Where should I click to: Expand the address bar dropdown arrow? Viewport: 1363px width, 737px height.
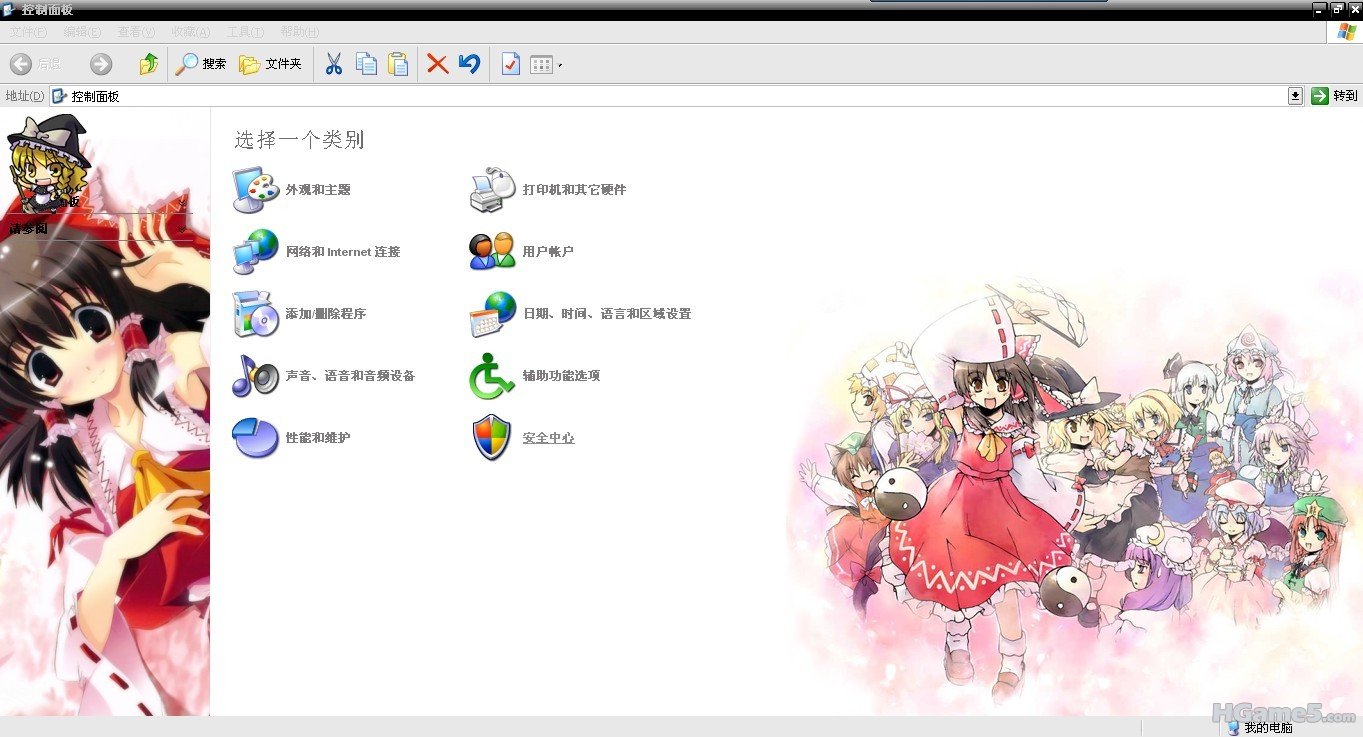click(x=1296, y=96)
